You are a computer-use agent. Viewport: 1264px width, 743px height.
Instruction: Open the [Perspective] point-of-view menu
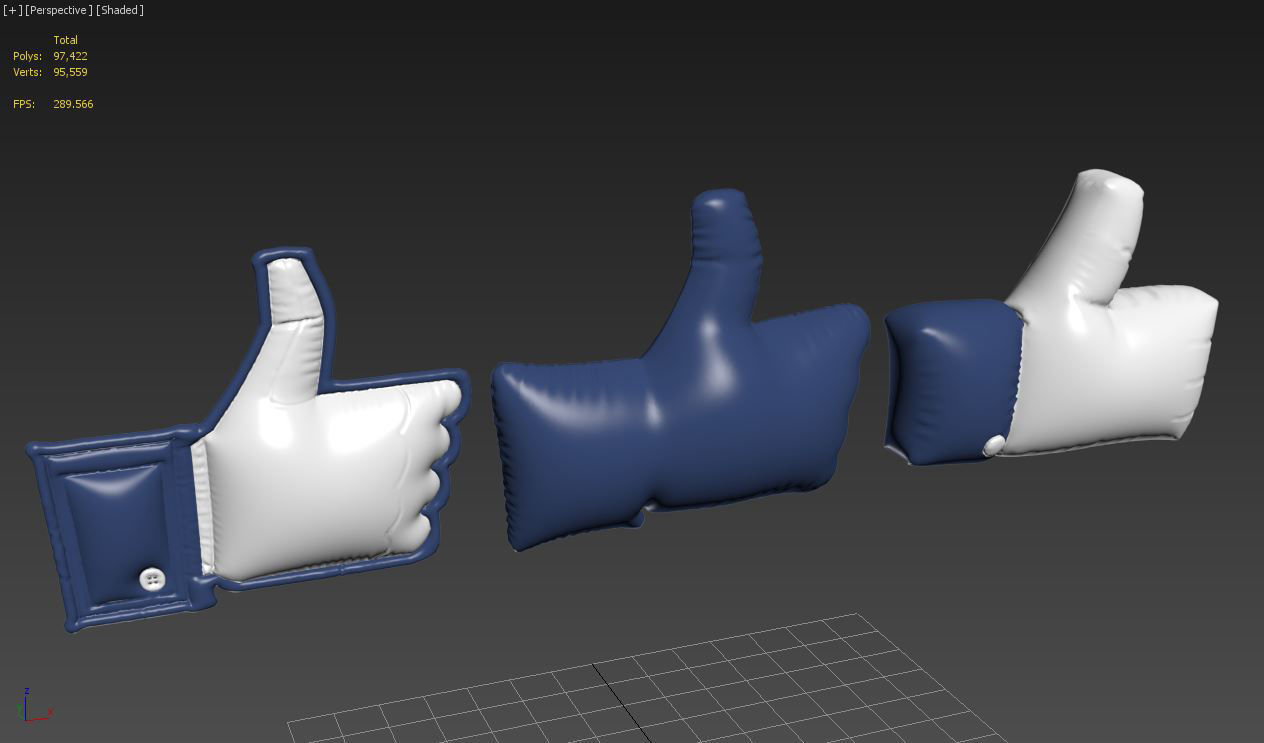coord(59,10)
